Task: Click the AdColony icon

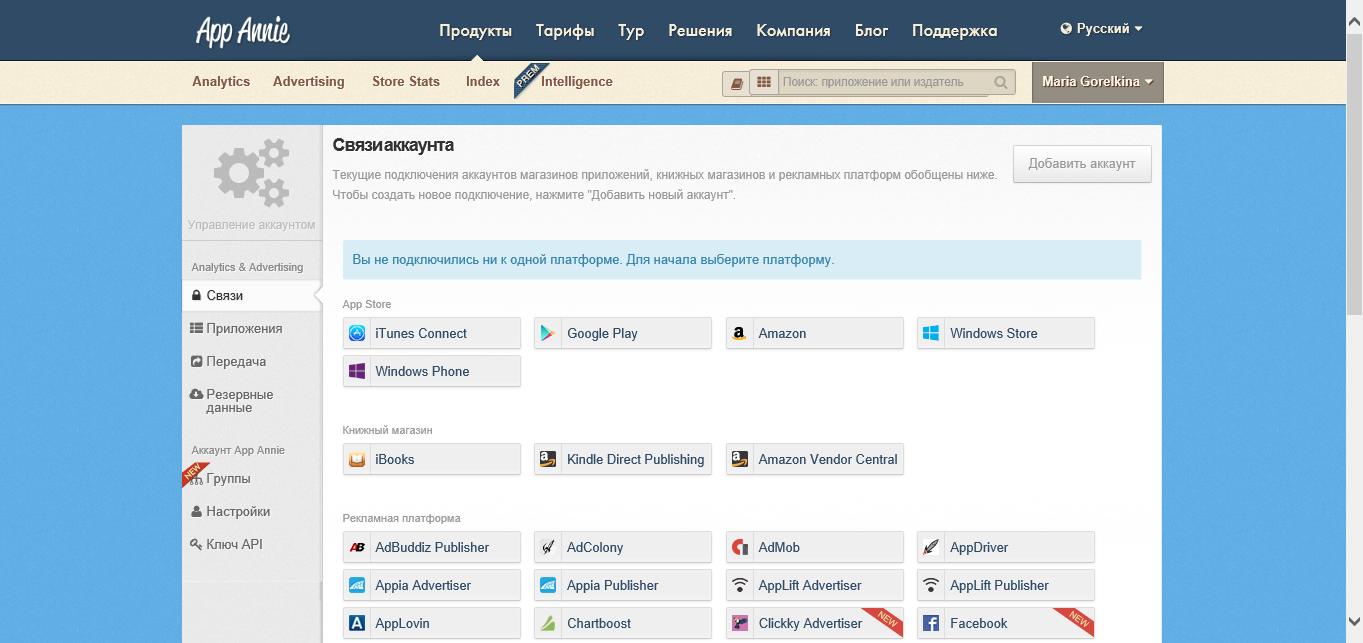Action: (548, 547)
